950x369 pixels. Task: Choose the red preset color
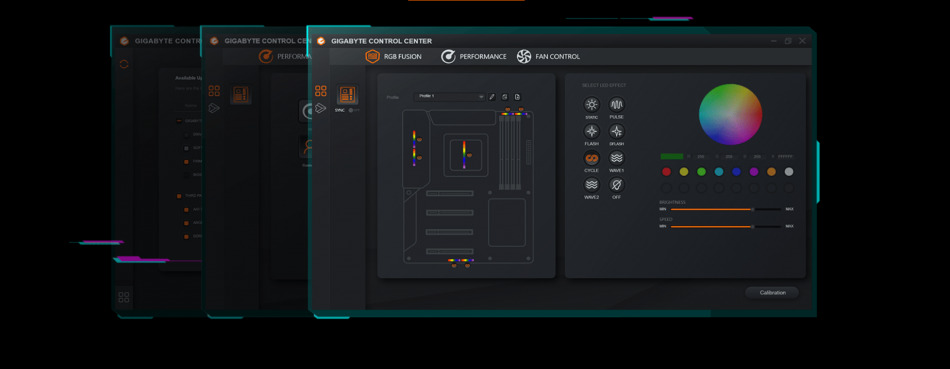[666, 171]
